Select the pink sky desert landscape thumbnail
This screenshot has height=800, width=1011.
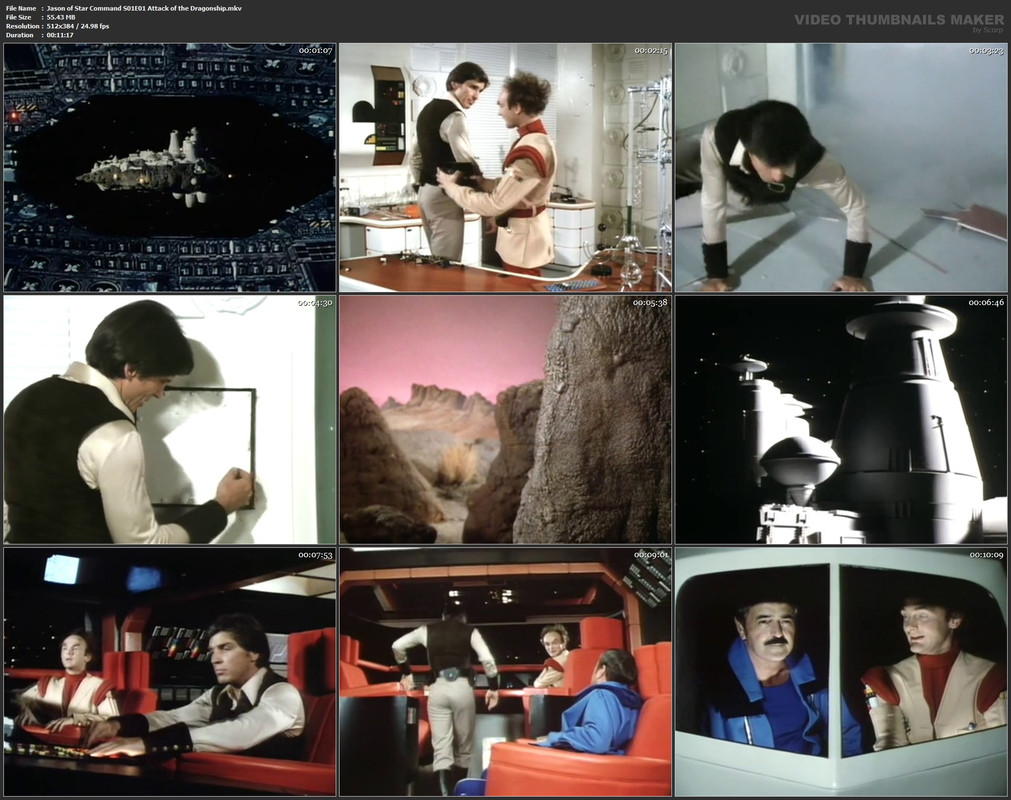(x=506, y=420)
